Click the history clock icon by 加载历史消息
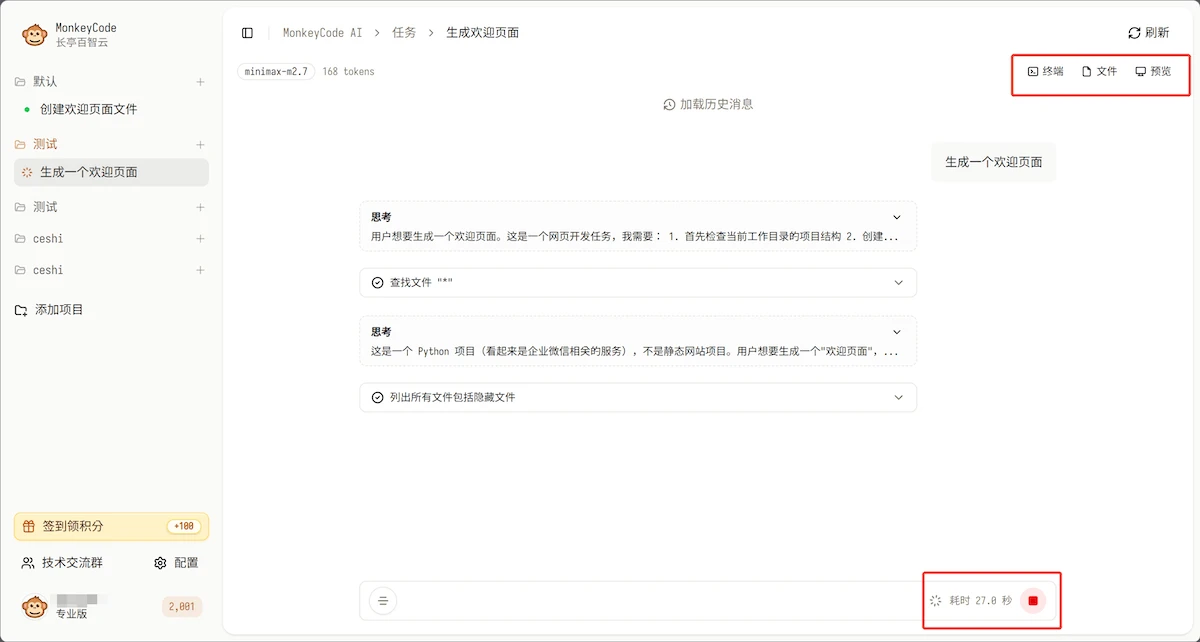 tap(669, 104)
